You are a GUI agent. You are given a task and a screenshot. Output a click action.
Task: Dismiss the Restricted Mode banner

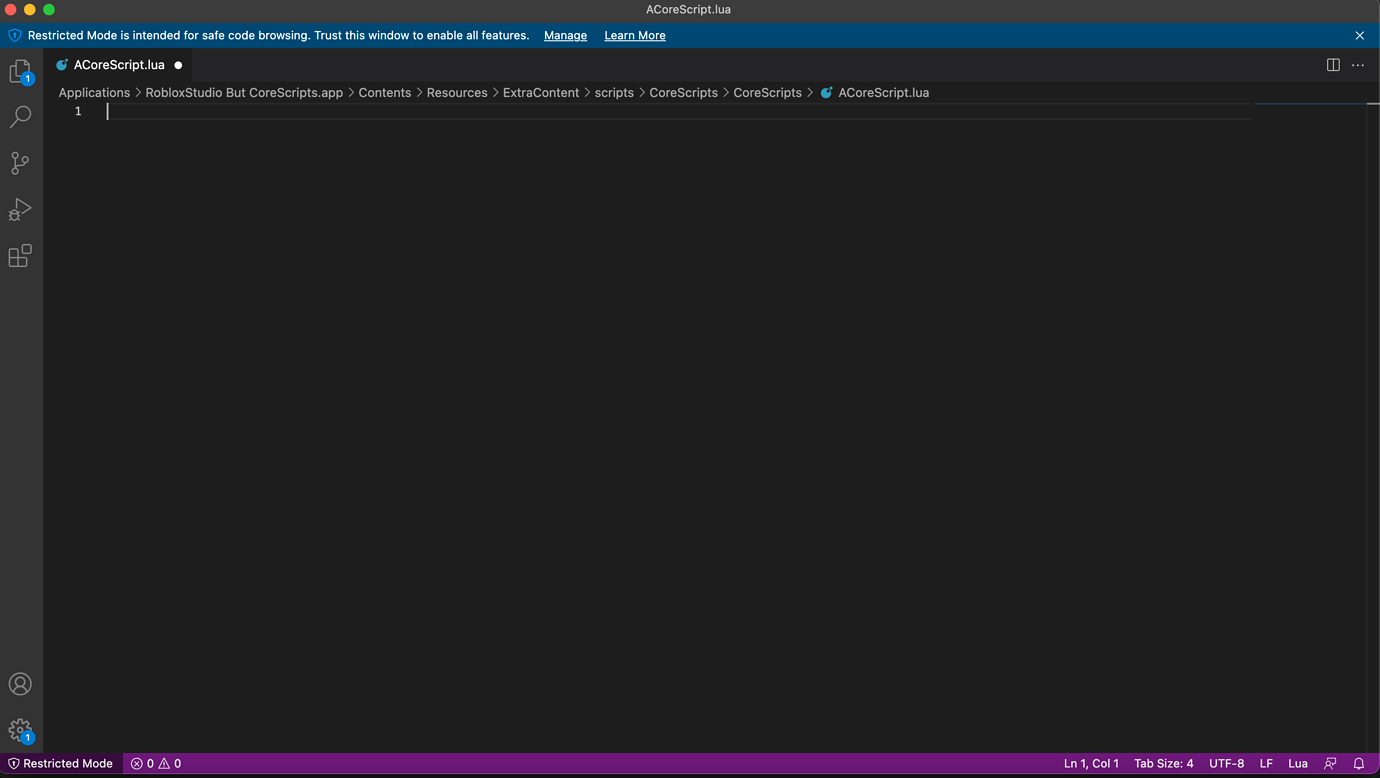point(1360,35)
